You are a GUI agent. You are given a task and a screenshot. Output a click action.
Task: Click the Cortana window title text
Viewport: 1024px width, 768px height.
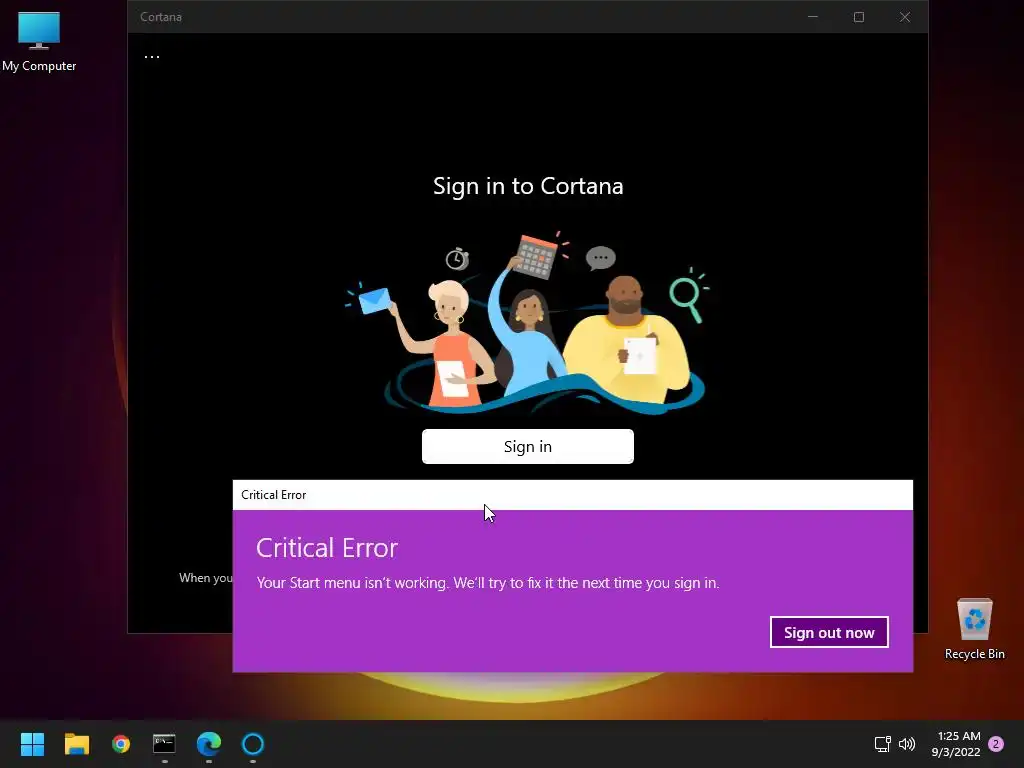pos(161,17)
